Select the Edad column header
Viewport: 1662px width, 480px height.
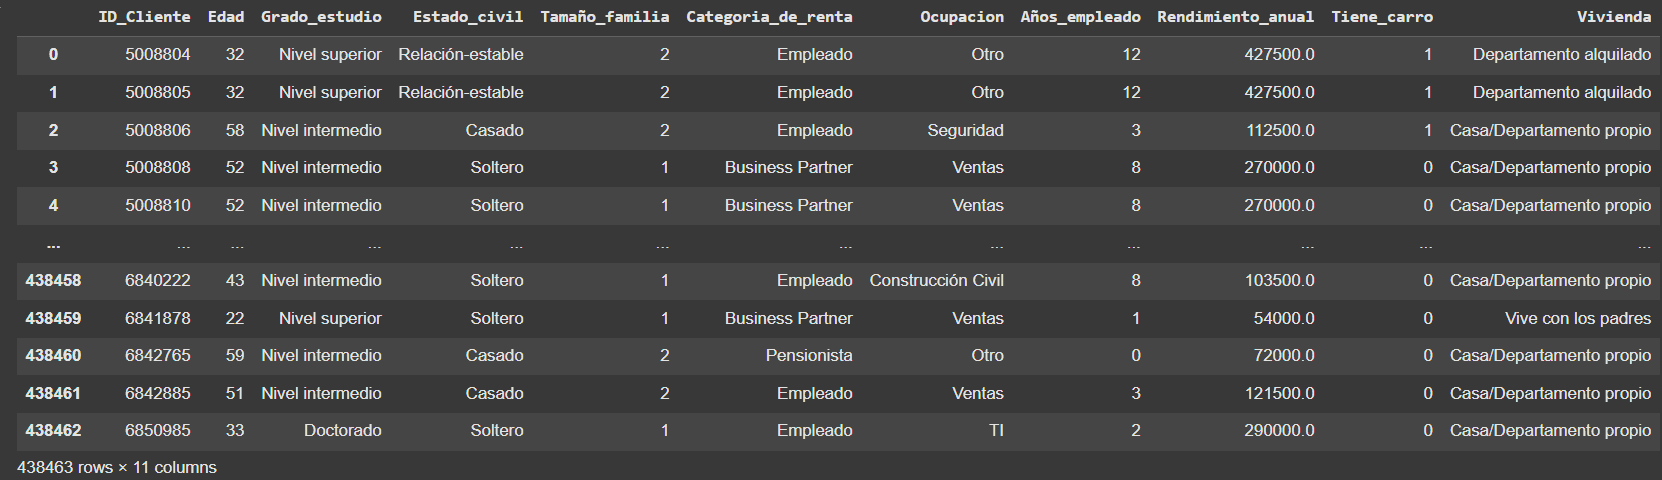[226, 17]
